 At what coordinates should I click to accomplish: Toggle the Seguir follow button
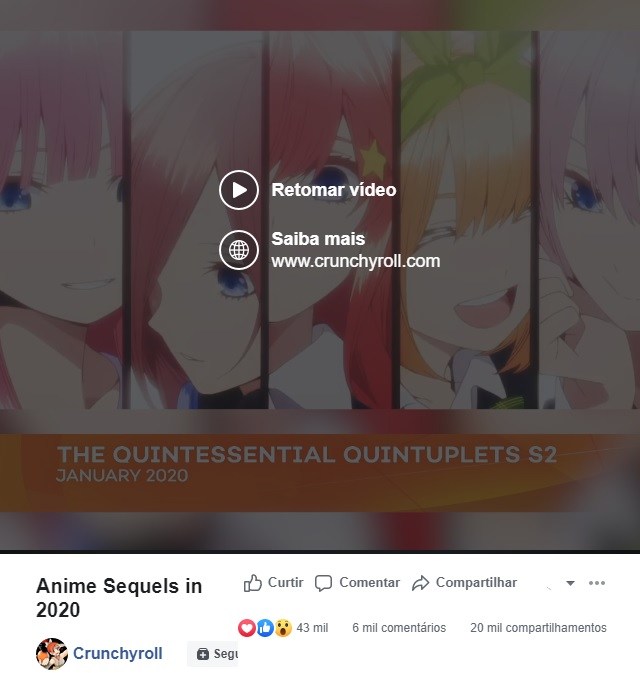(212, 654)
